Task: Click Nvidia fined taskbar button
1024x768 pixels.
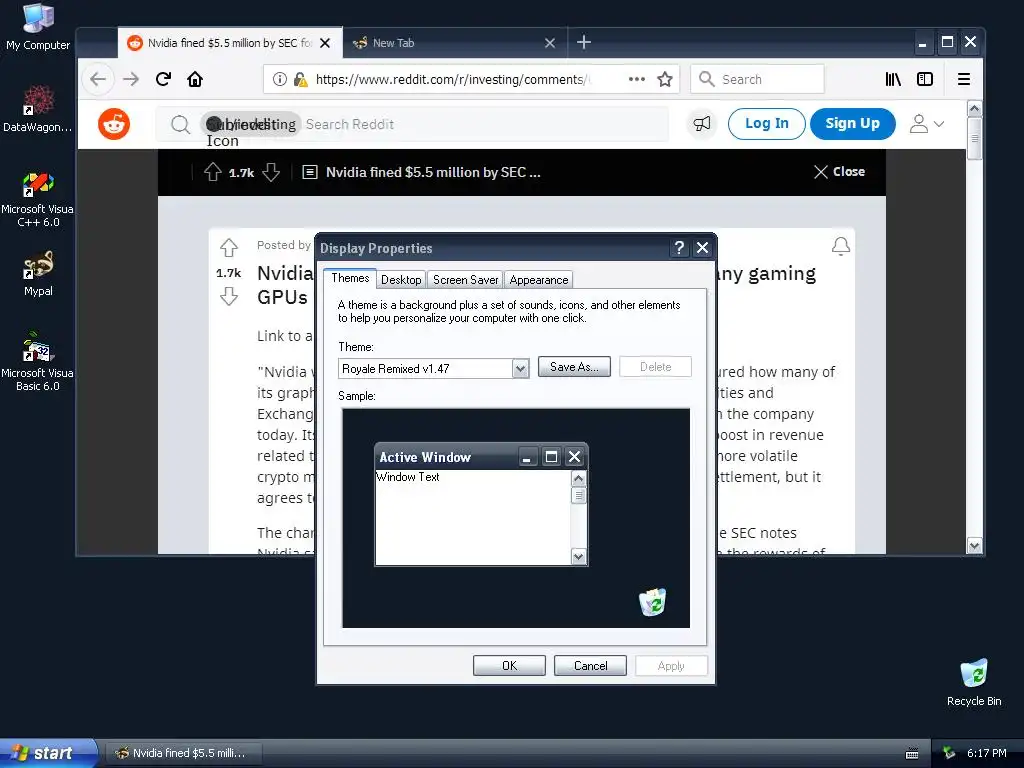Action: [x=184, y=753]
